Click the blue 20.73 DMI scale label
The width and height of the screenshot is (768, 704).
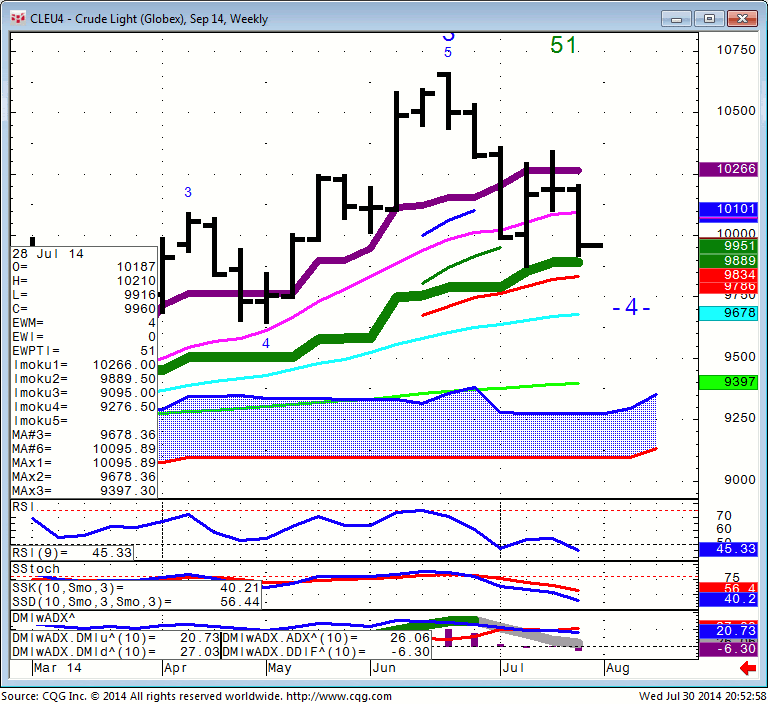(729, 631)
